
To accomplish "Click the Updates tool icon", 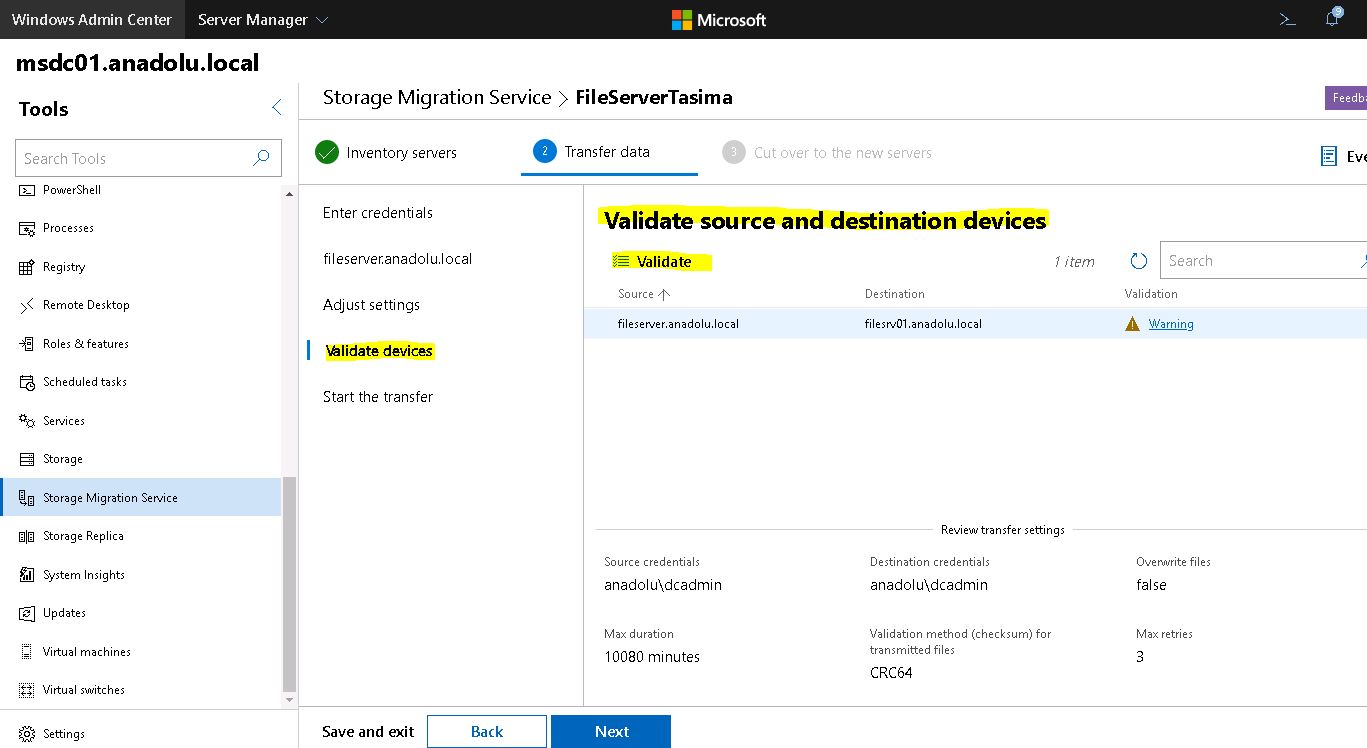I will pyautogui.click(x=26, y=613).
